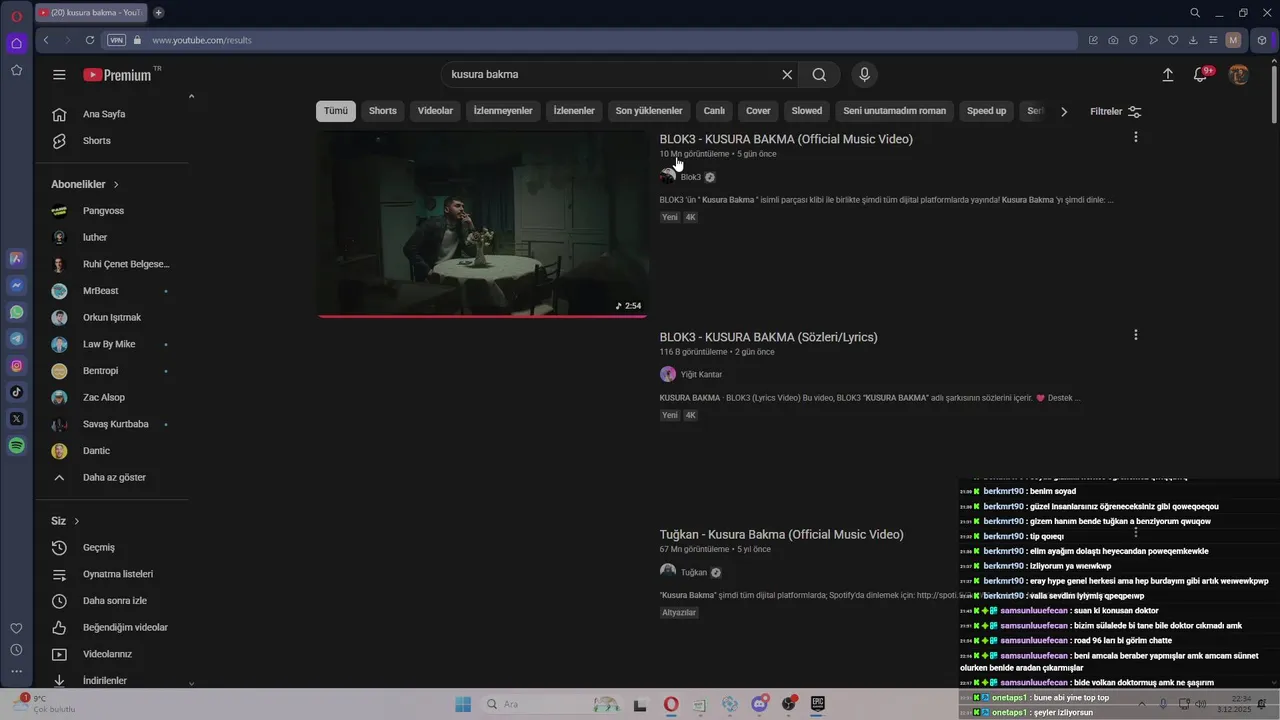1280x720 pixels.
Task: Expand the Abonelikler section arrow
Action: point(116,185)
